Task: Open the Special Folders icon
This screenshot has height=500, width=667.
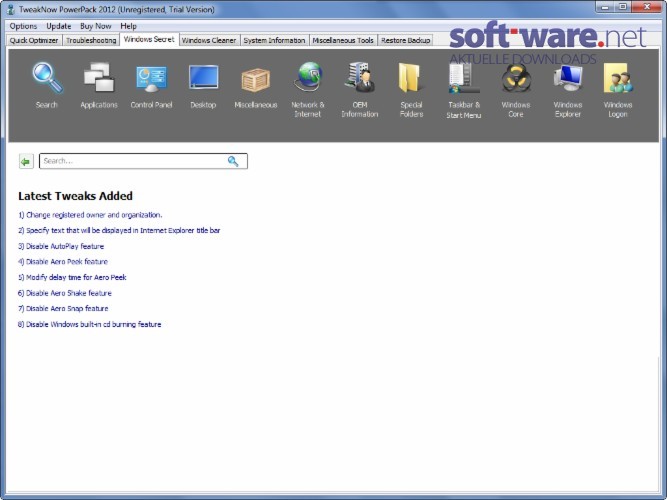Action: click(x=411, y=78)
